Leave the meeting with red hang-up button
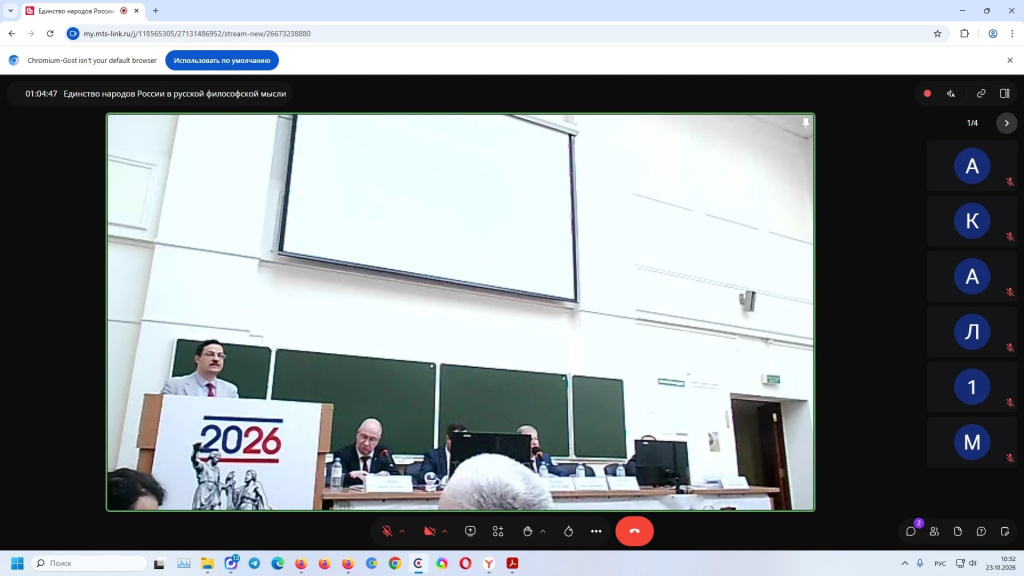Image resolution: width=1024 pixels, height=576 pixels. (x=634, y=532)
